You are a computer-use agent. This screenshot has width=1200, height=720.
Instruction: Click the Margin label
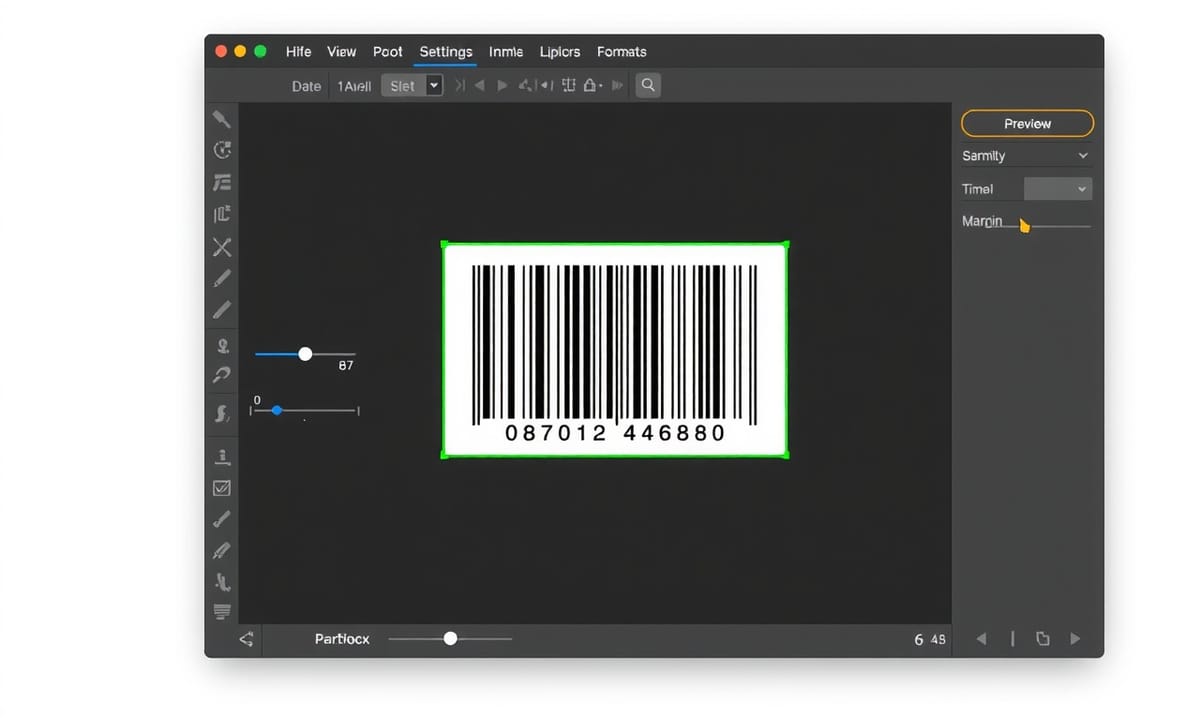click(982, 222)
